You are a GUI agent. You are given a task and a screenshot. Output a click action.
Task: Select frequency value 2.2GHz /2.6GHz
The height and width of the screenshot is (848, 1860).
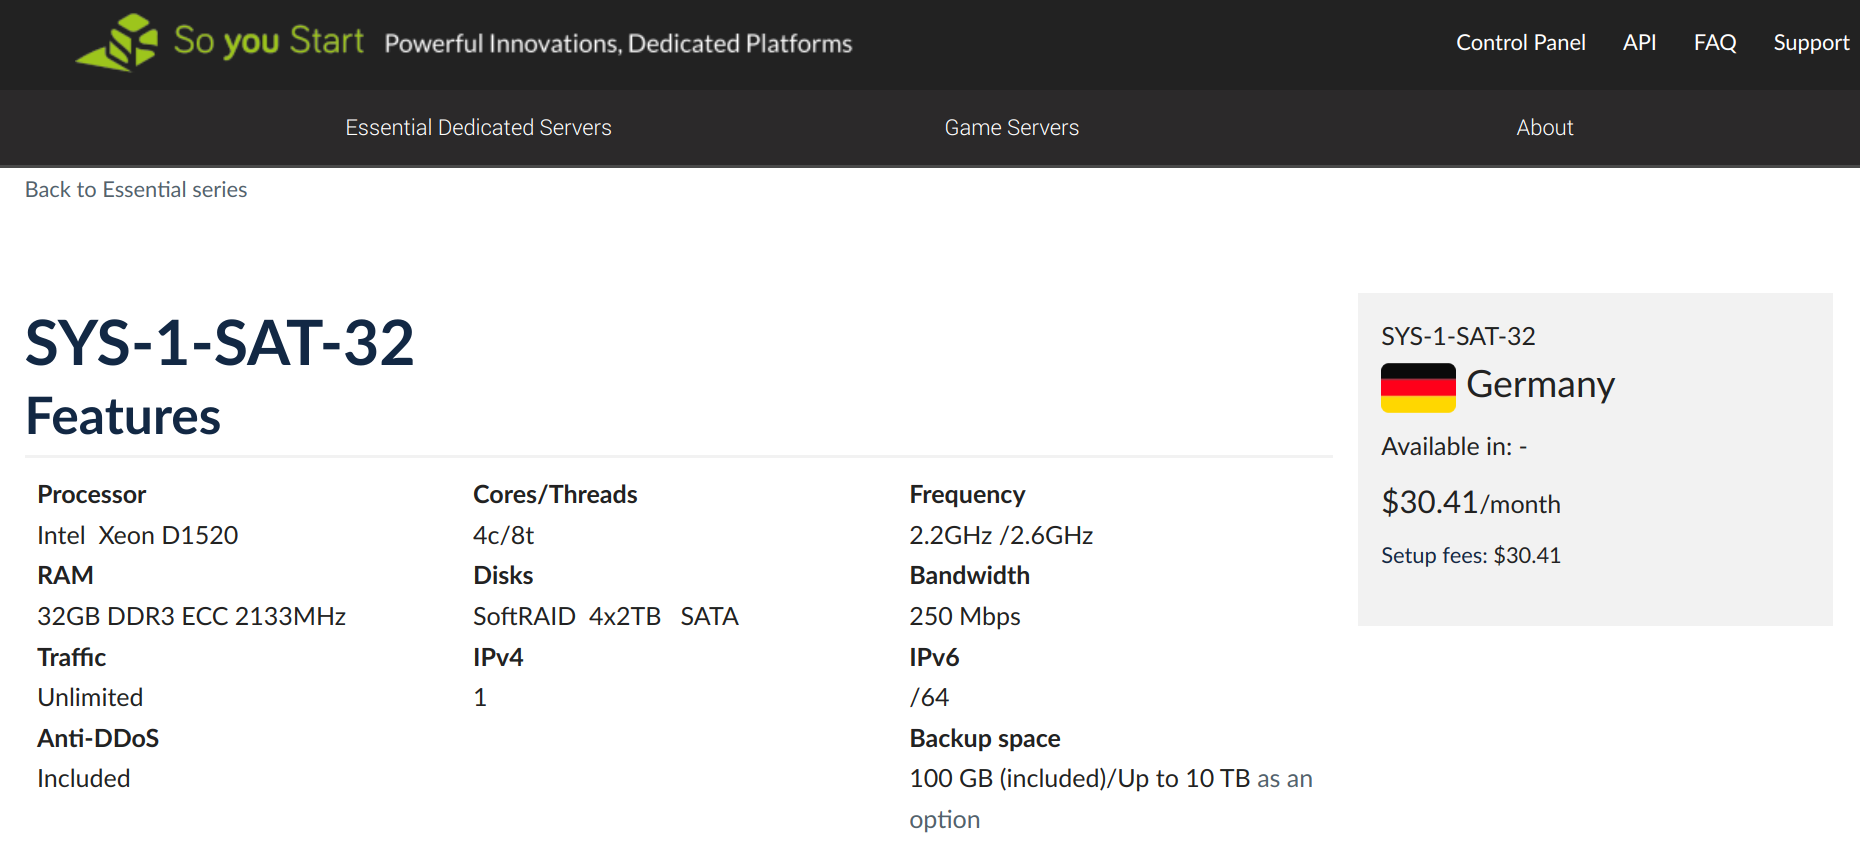tap(1001, 535)
